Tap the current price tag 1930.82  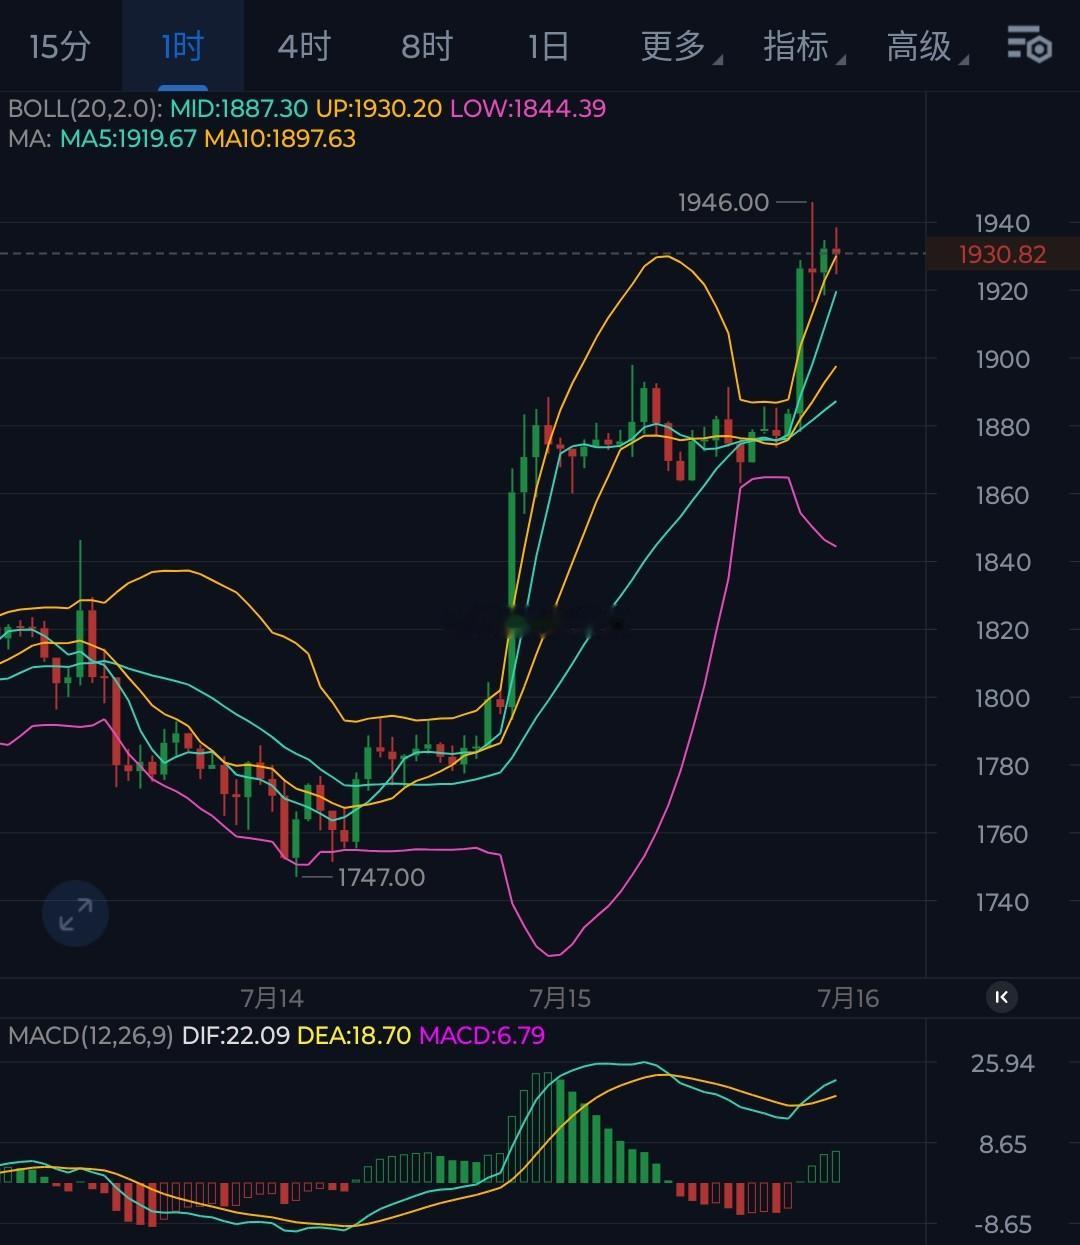pos(1002,254)
